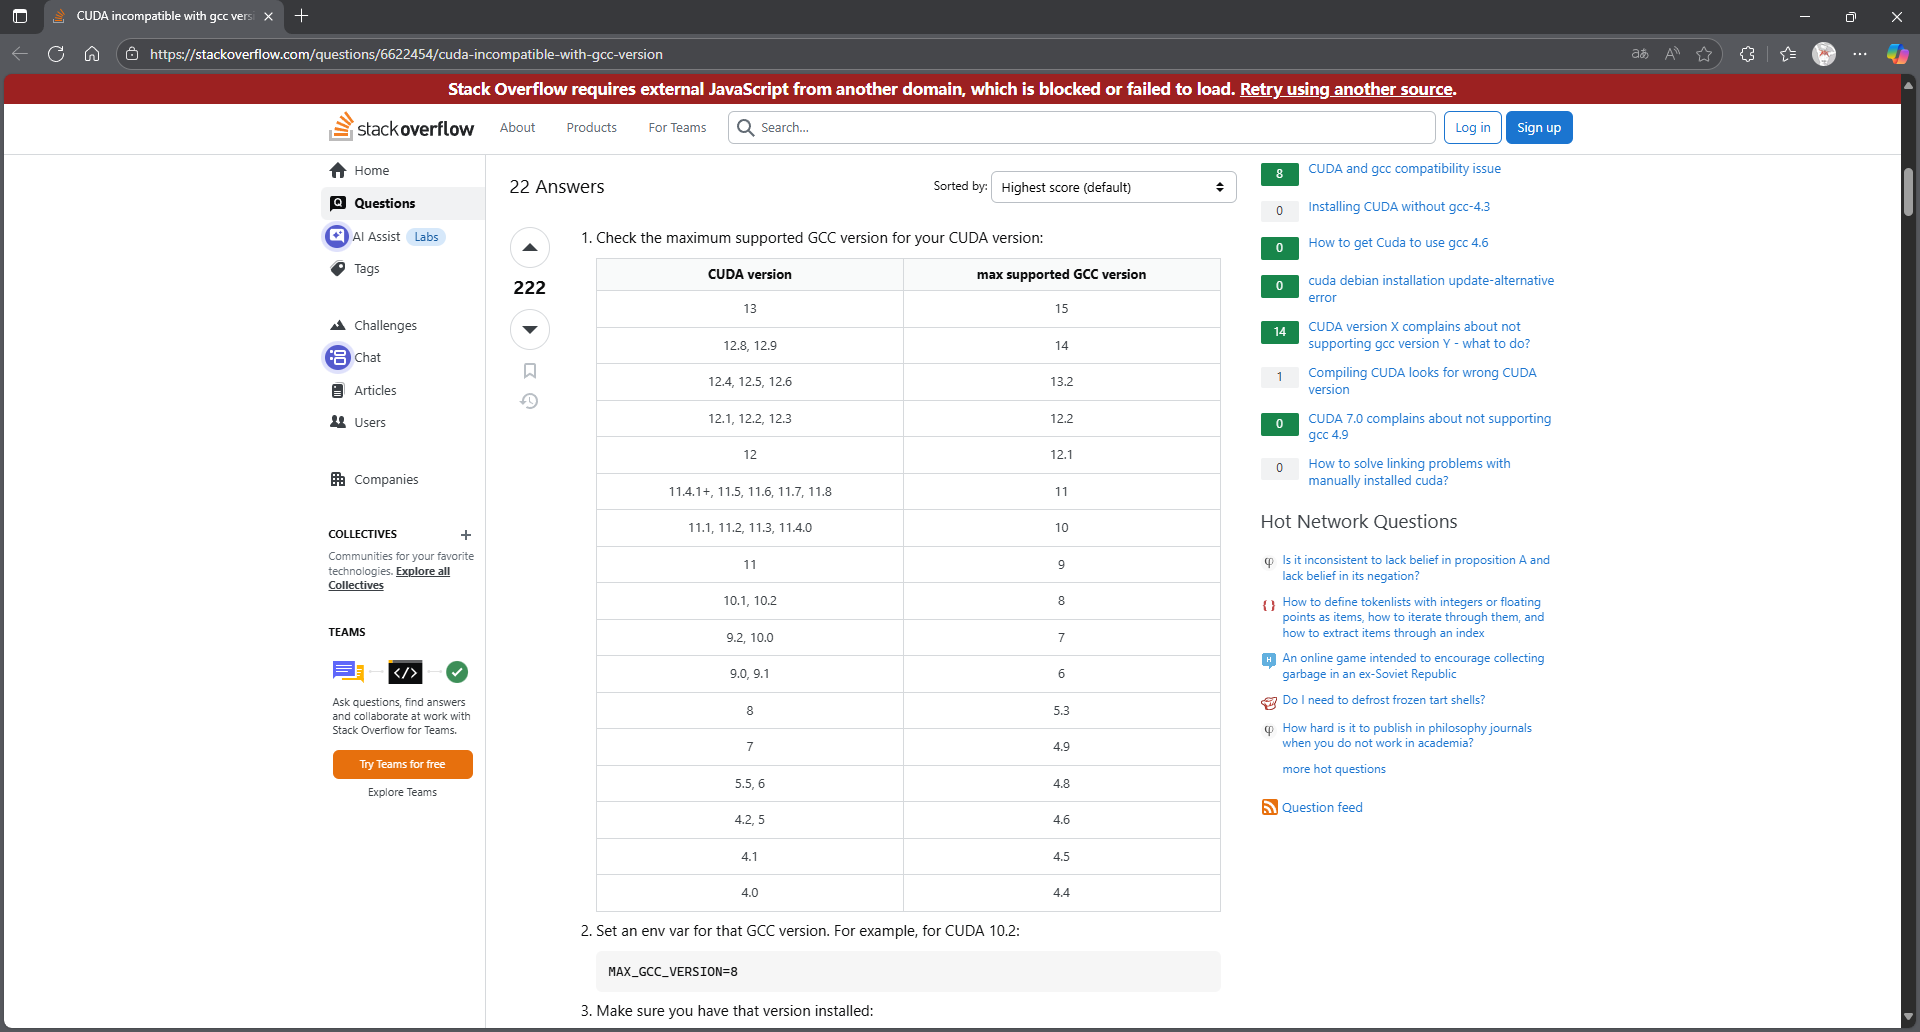The width and height of the screenshot is (1920, 1032).
Task: Open Question feed RSS icon
Action: [1269, 807]
